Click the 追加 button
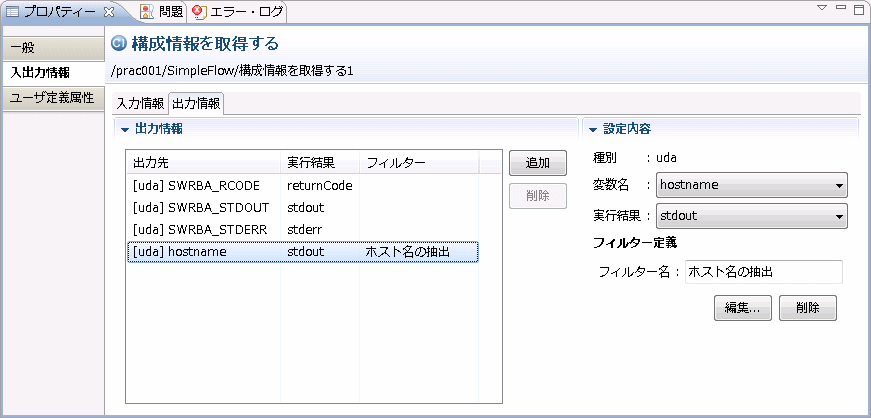Screen dimensions: 871x418 tap(538, 163)
